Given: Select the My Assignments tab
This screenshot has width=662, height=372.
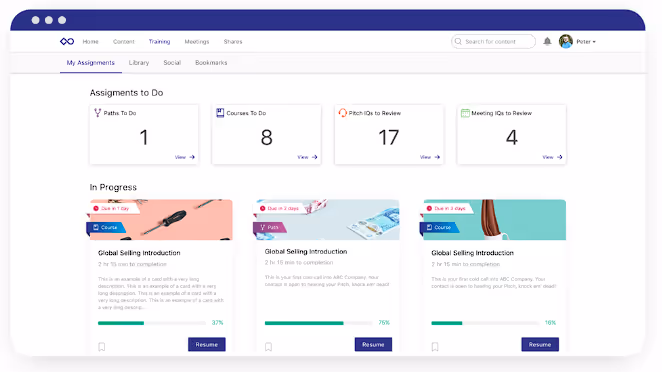Looking at the screenshot, I should point(91,62).
